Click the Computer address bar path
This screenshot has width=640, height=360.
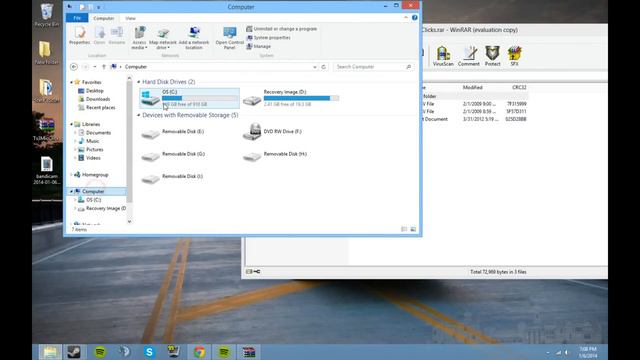point(136,67)
